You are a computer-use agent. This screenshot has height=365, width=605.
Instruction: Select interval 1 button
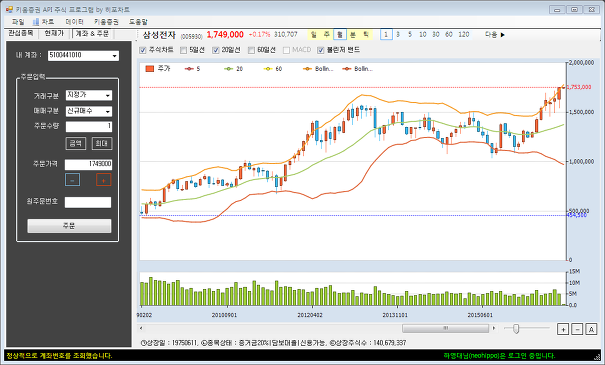click(x=386, y=35)
